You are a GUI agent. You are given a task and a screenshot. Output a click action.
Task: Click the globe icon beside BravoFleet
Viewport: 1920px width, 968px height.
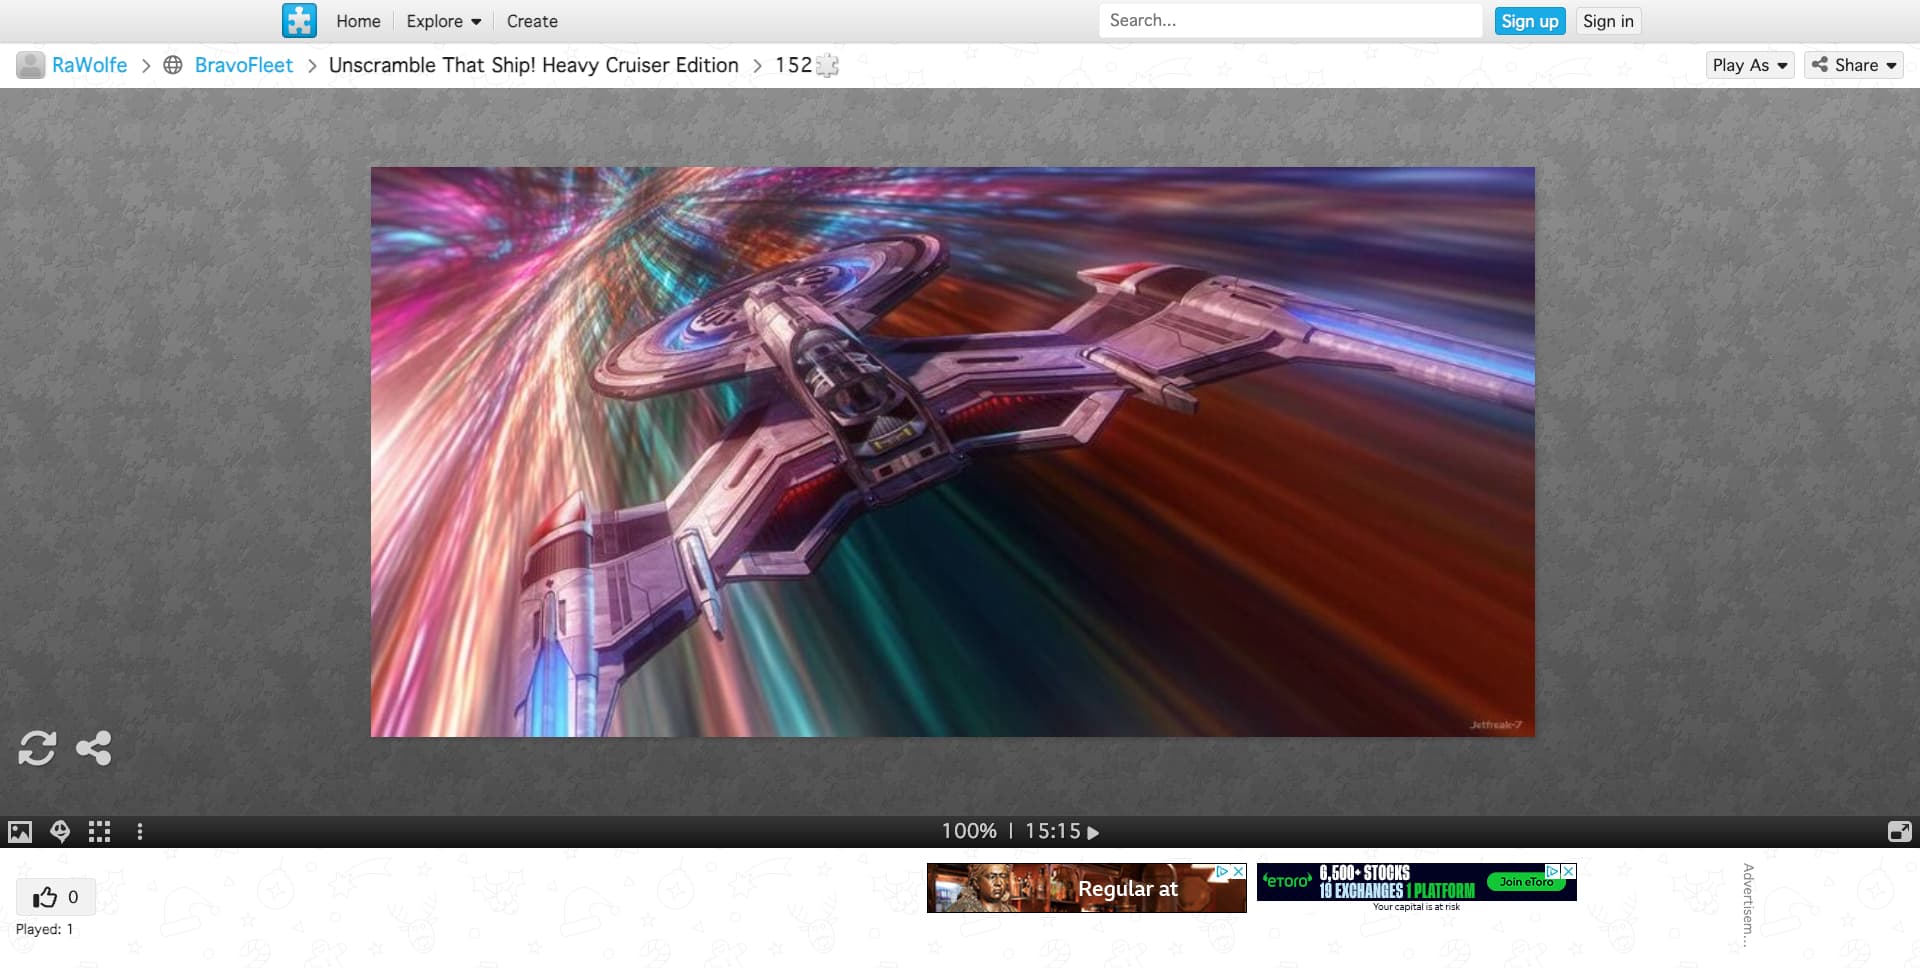pos(173,65)
